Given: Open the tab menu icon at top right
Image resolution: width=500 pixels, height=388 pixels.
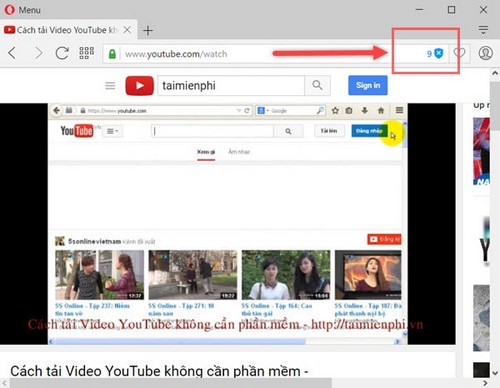Looking at the screenshot, I should (483, 30).
